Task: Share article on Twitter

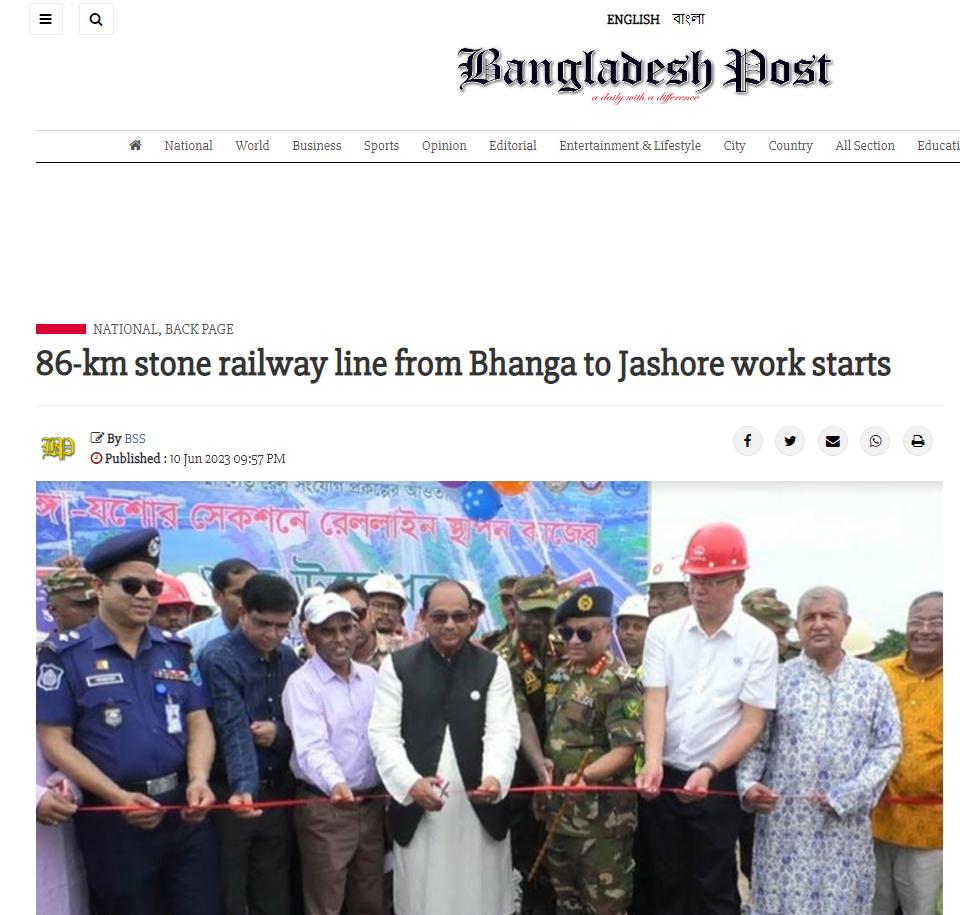Action: (790, 441)
